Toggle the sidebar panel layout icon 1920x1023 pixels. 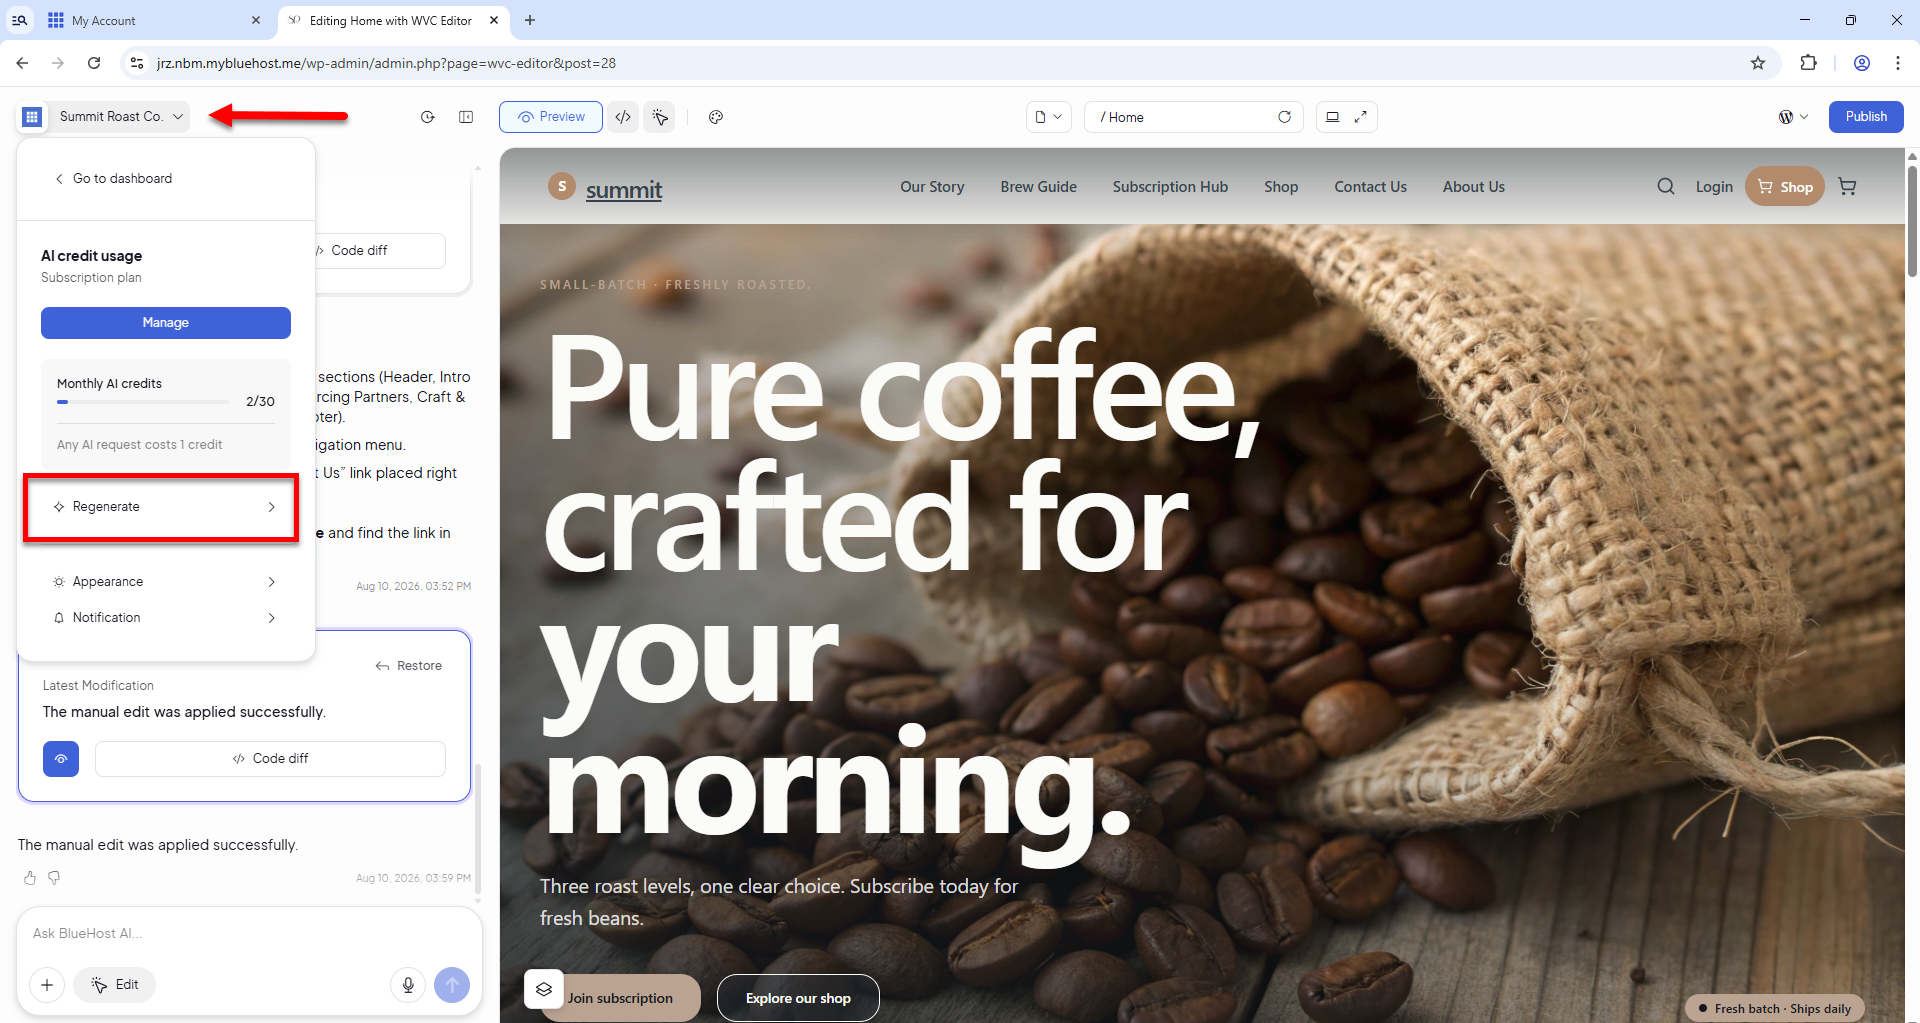466,117
